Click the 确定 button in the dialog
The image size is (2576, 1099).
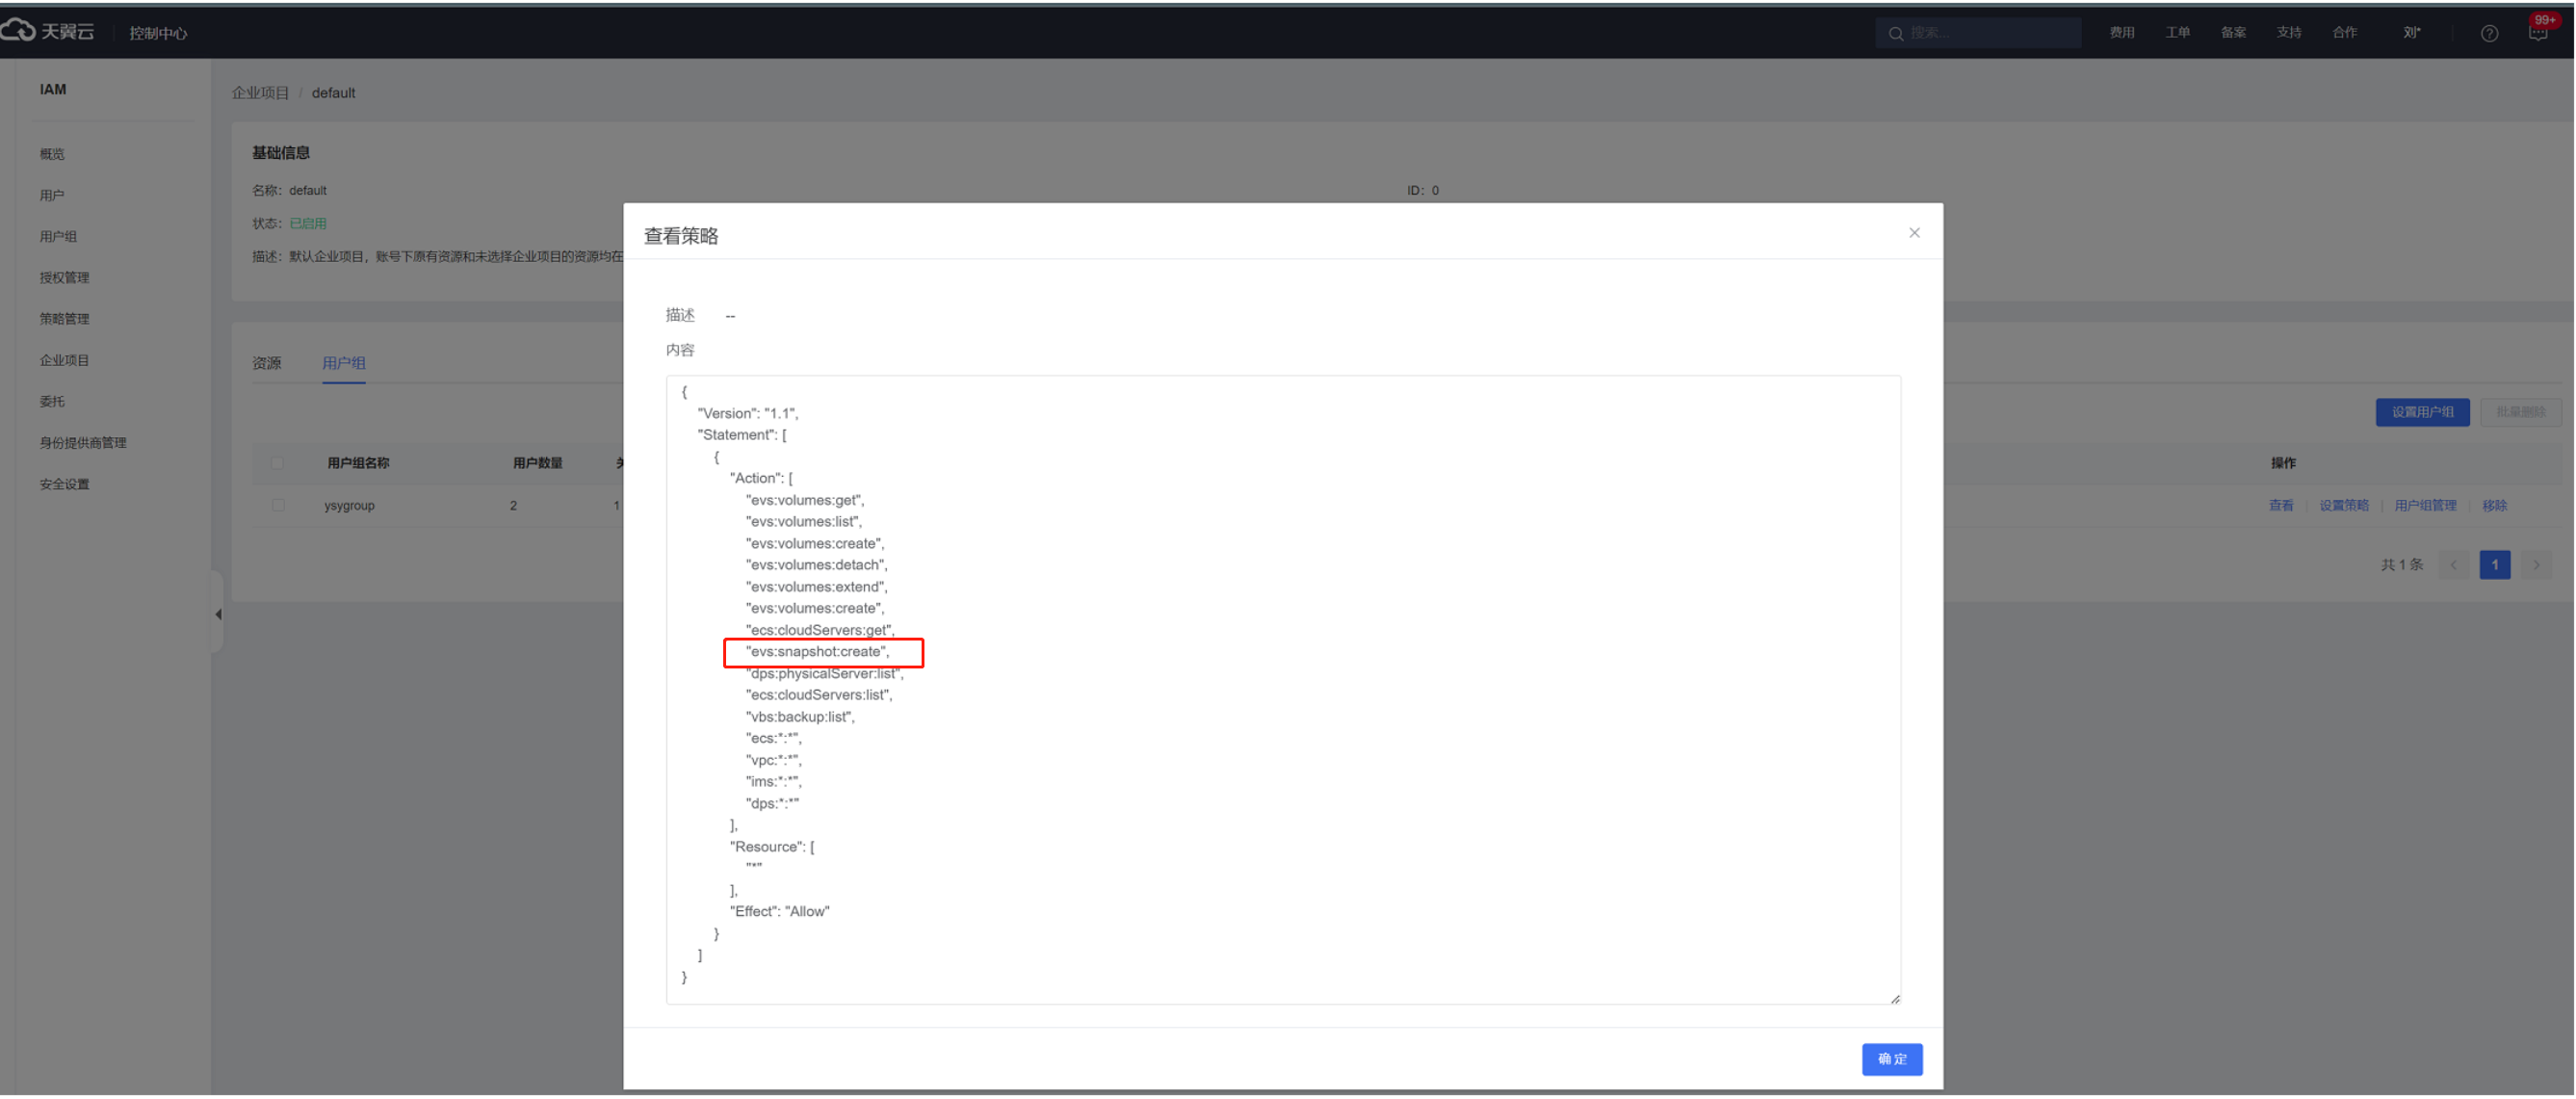click(1891, 1059)
